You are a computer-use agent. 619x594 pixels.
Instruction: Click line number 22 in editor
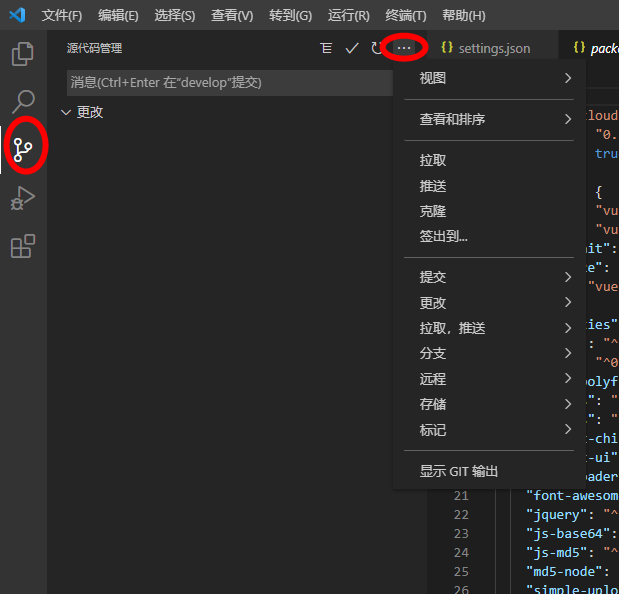(x=461, y=515)
